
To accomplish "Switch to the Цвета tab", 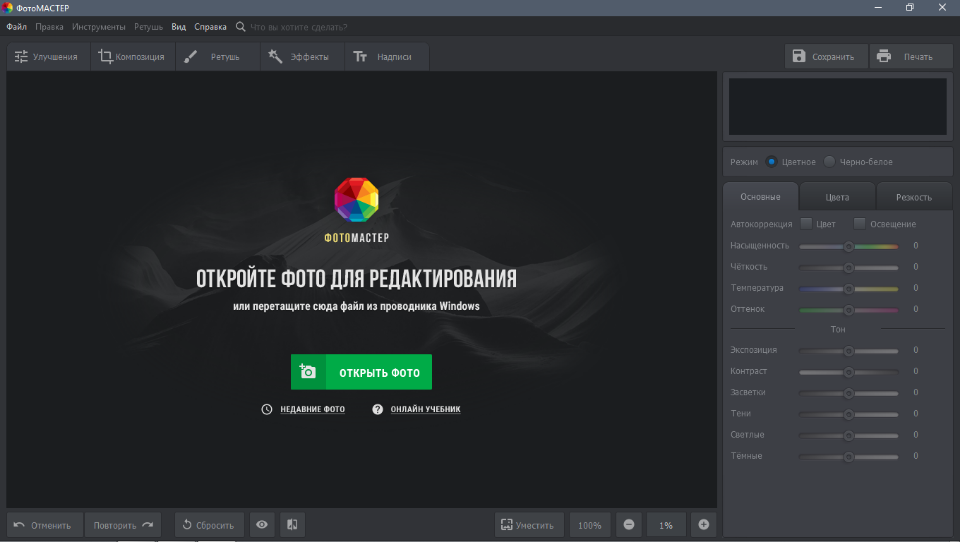I will point(837,197).
